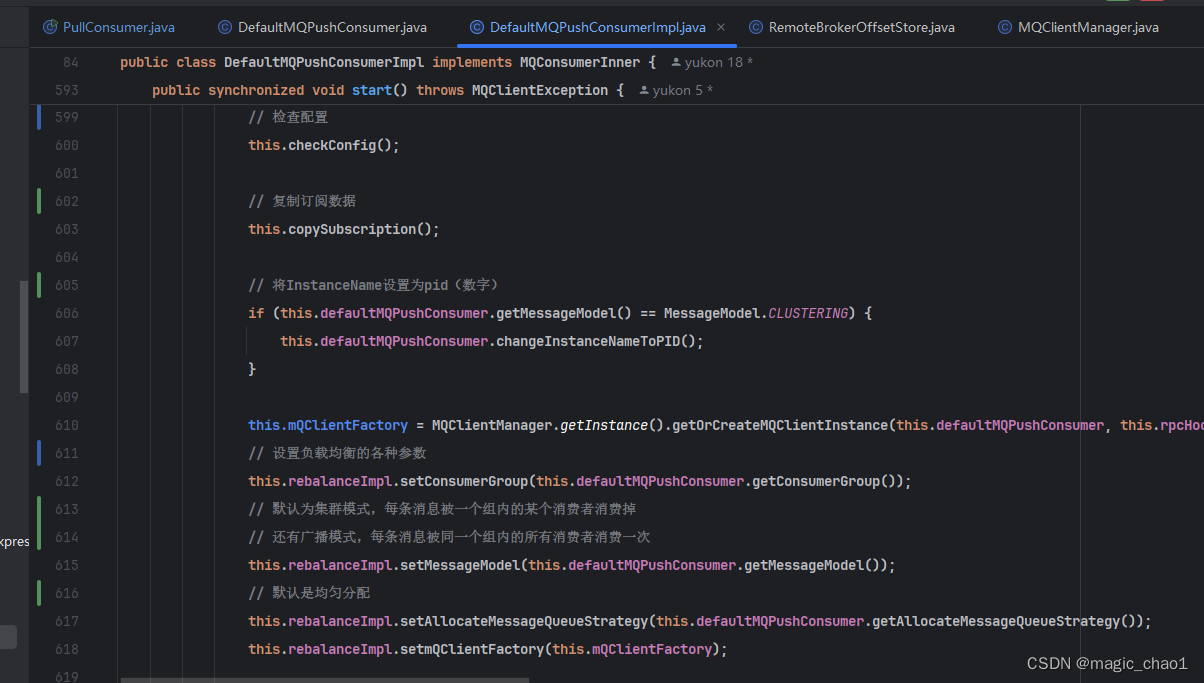
Task: Click the Java class icon on PullConsumer.java tab
Action: pyautogui.click(x=48, y=27)
